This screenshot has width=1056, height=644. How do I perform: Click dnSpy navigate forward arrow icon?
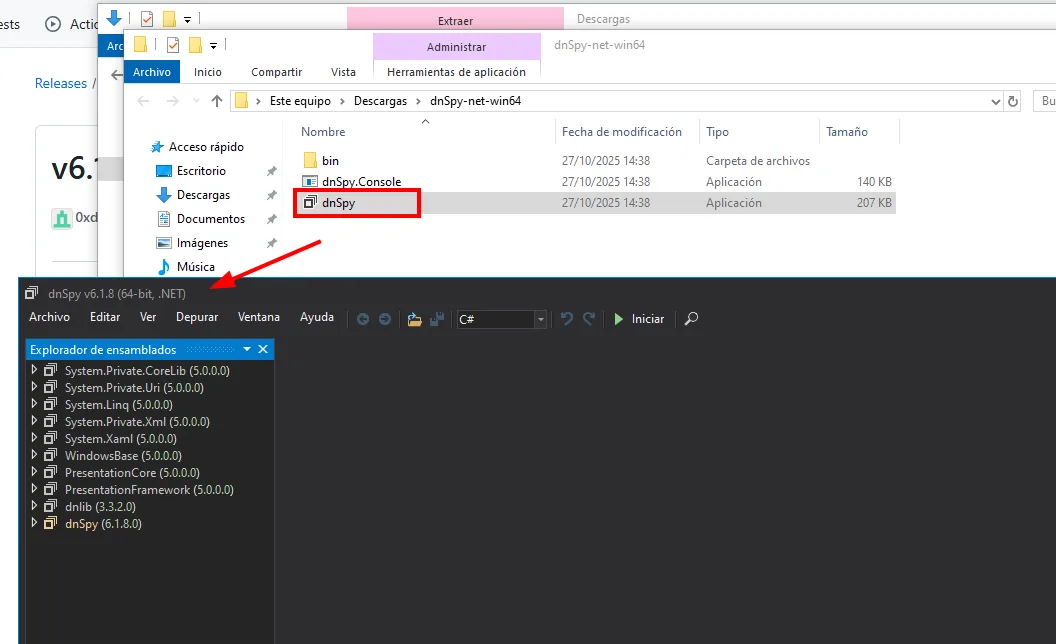(385, 319)
